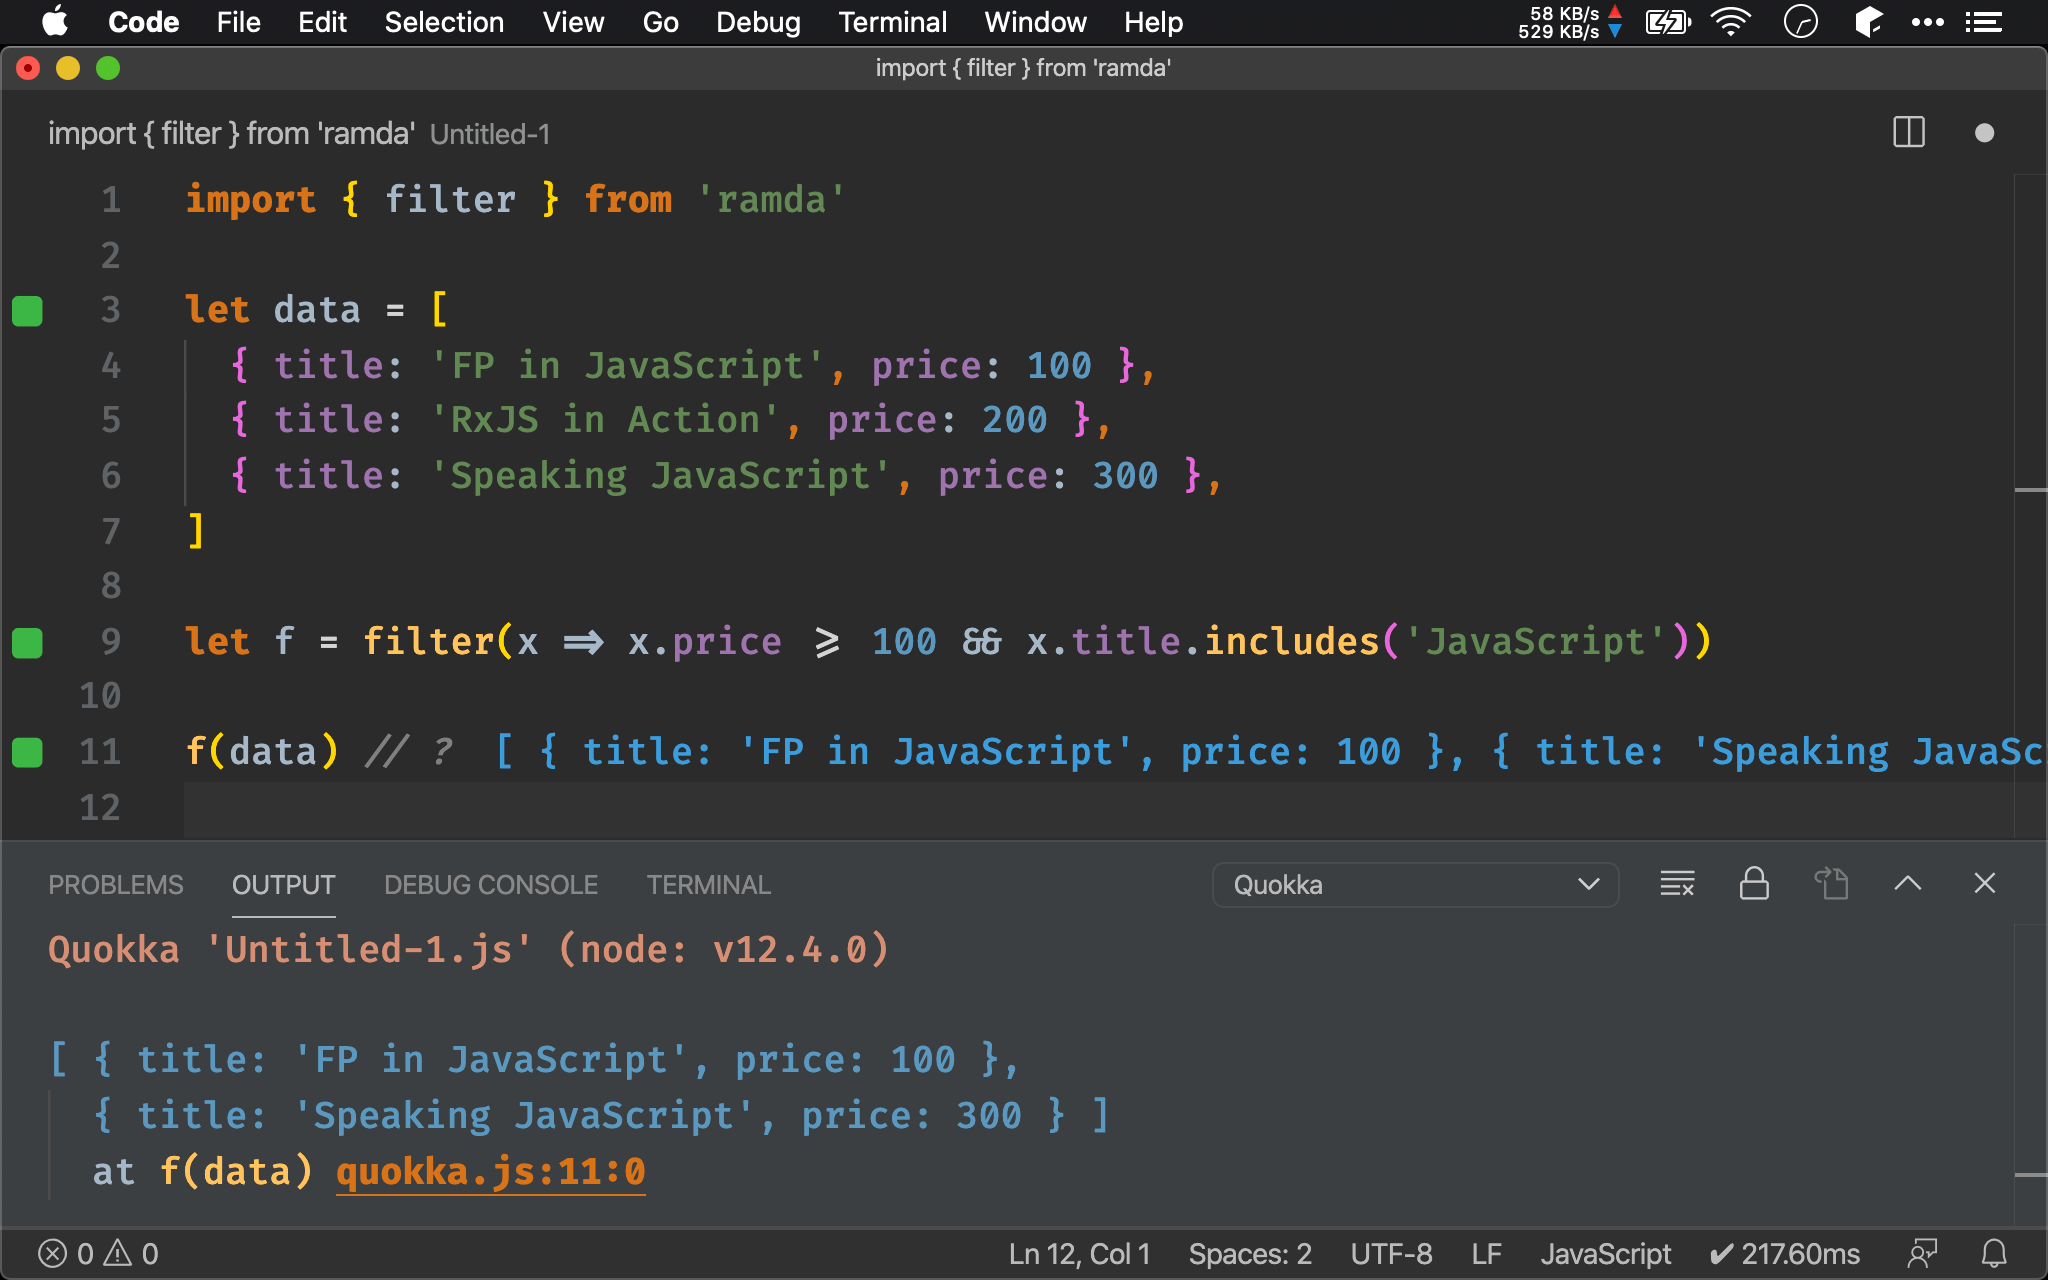
Task: Open the DEBUG CONSOLE tab
Action: (491, 885)
